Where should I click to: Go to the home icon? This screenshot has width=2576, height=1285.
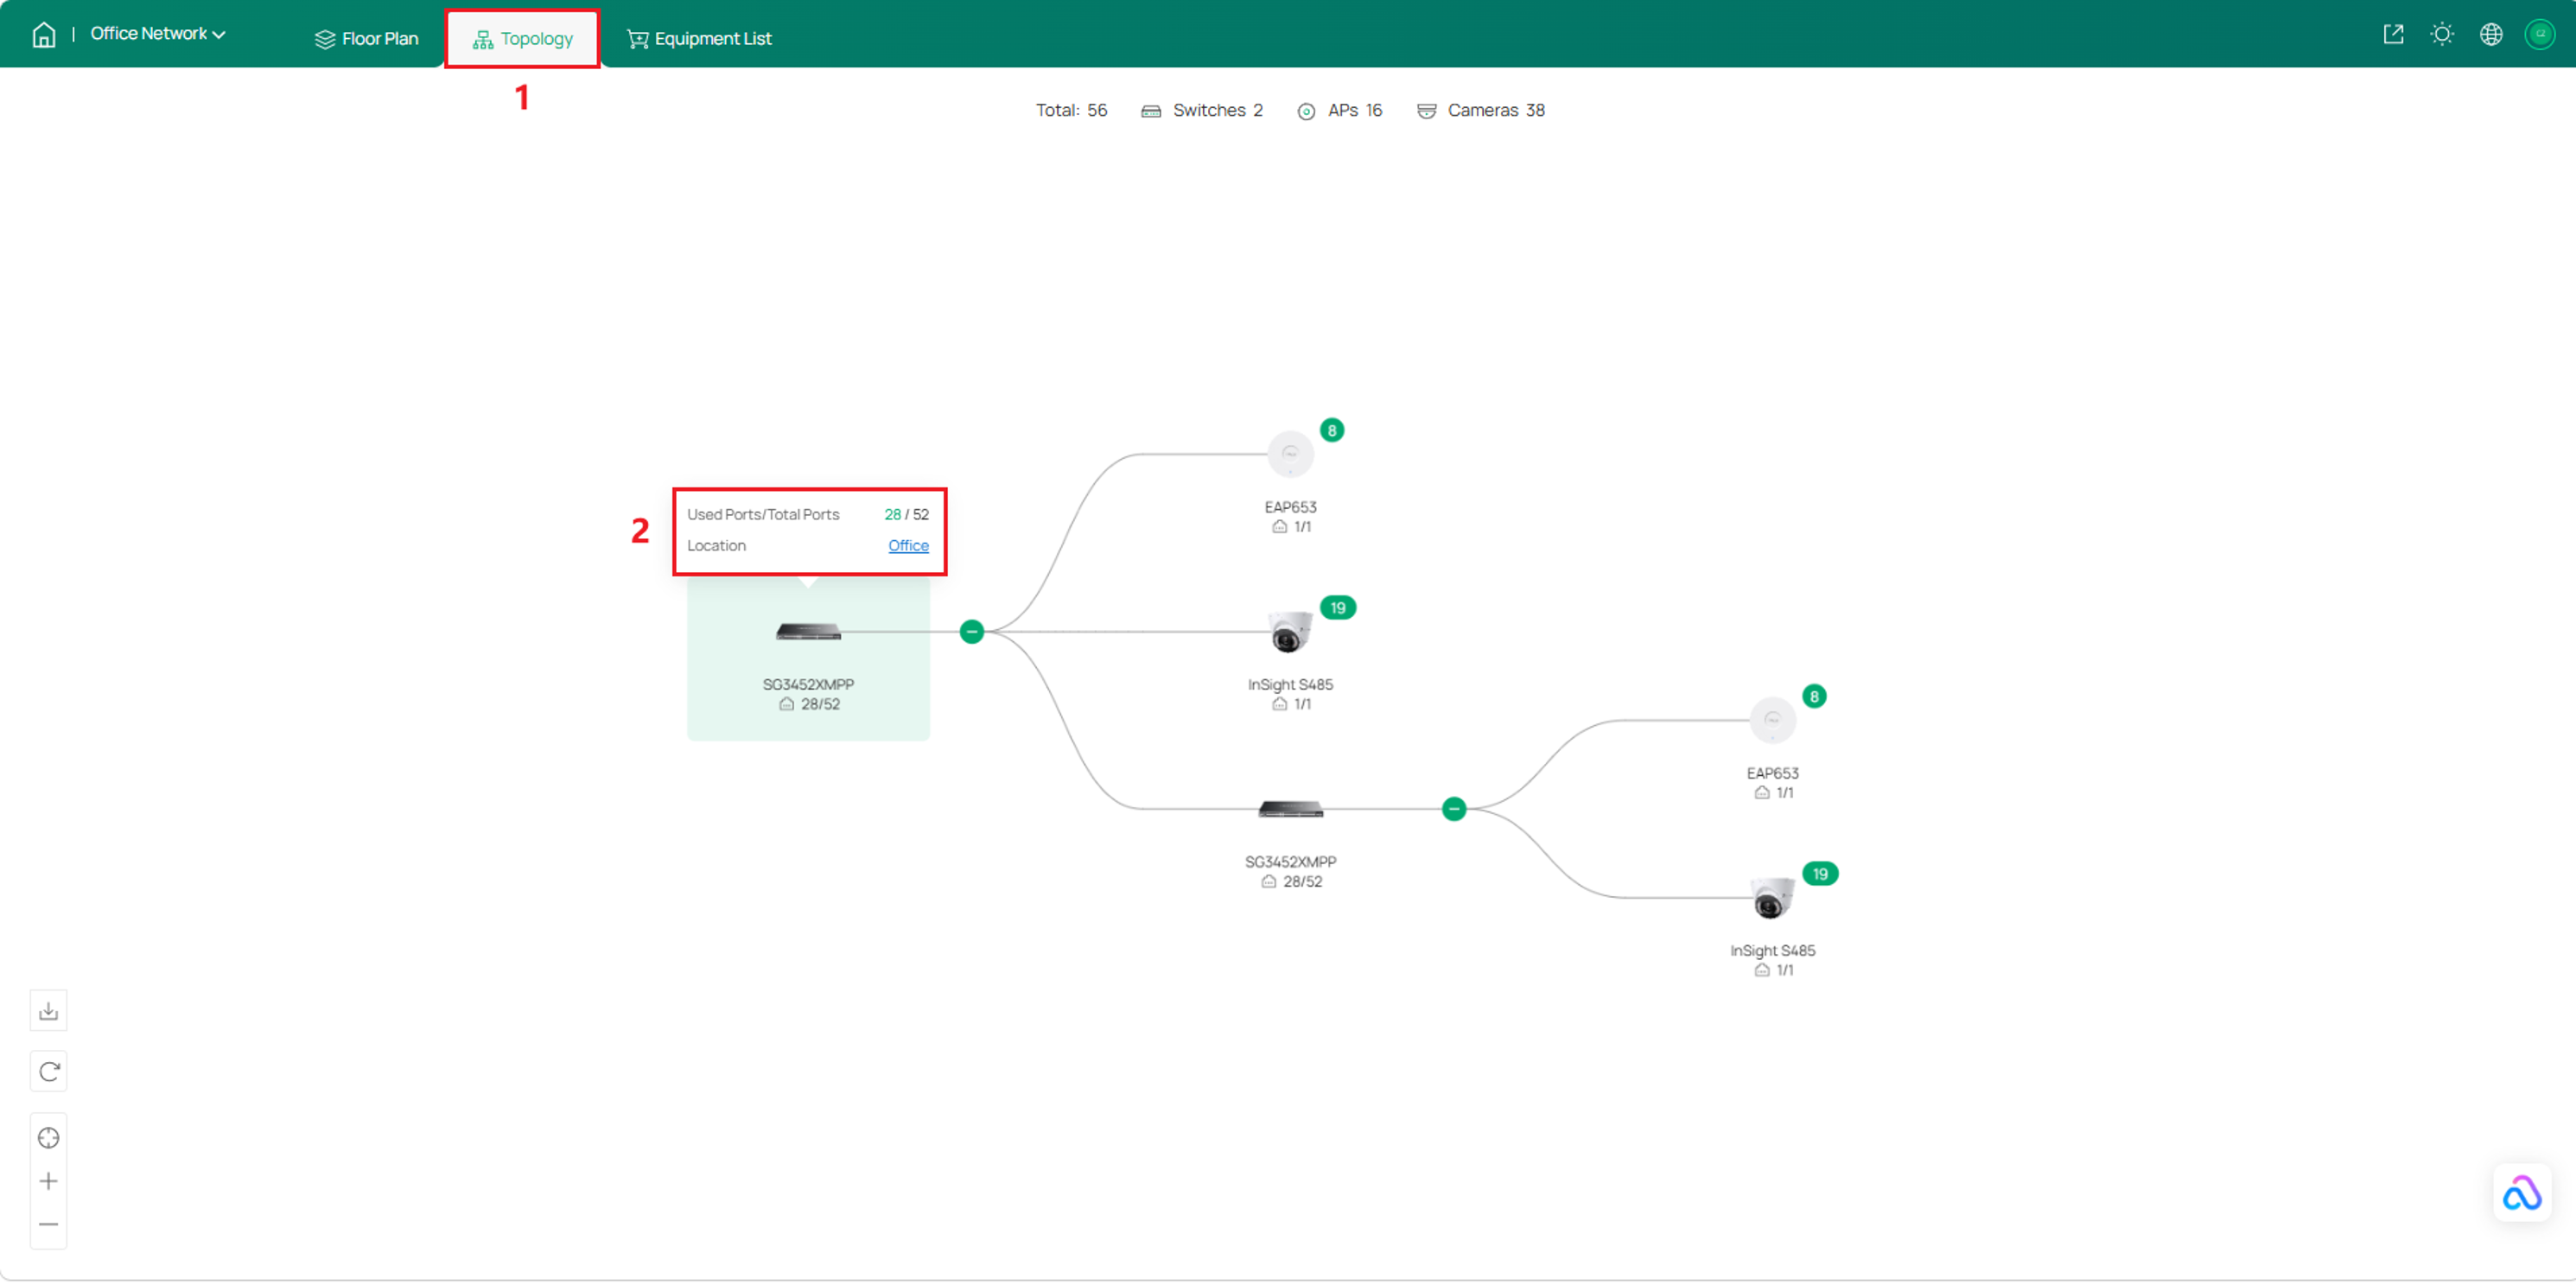pos(43,35)
